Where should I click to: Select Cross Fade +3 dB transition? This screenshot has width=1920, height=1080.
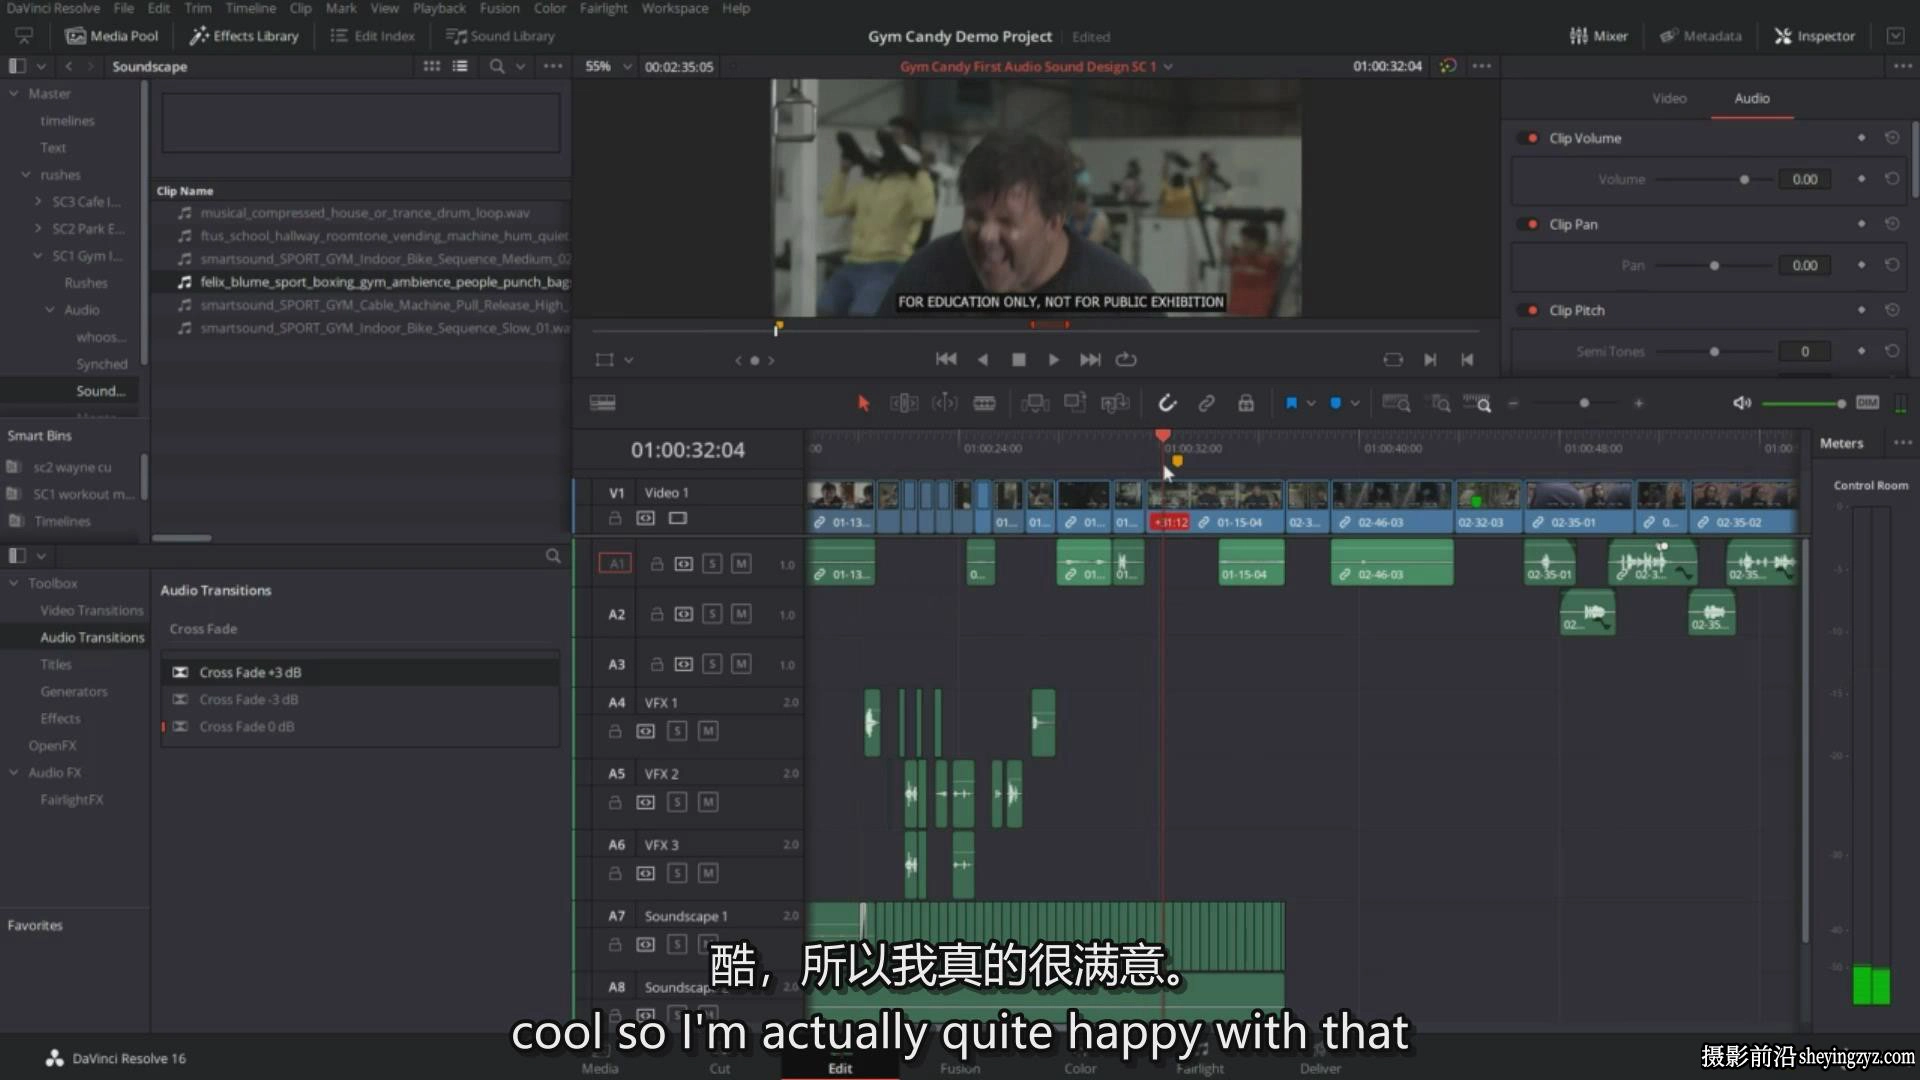pos(360,672)
